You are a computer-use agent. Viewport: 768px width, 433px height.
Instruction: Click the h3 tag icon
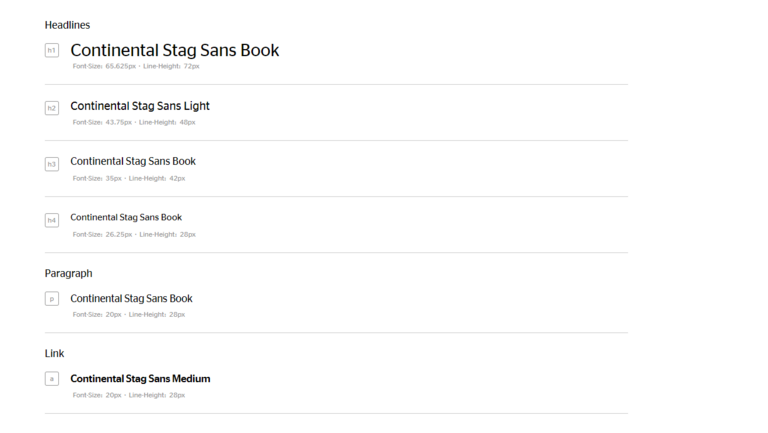click(x=52, y=163)
